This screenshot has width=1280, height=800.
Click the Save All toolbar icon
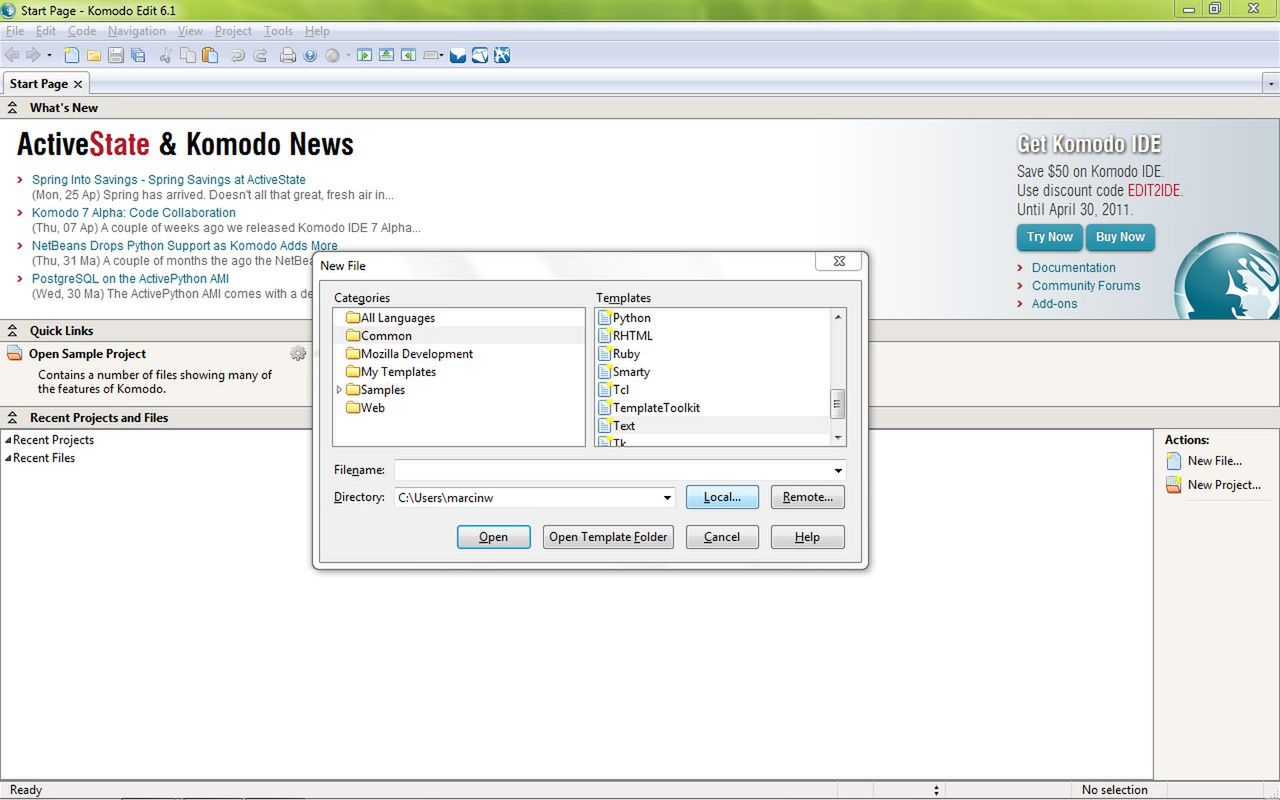[138, 56]
